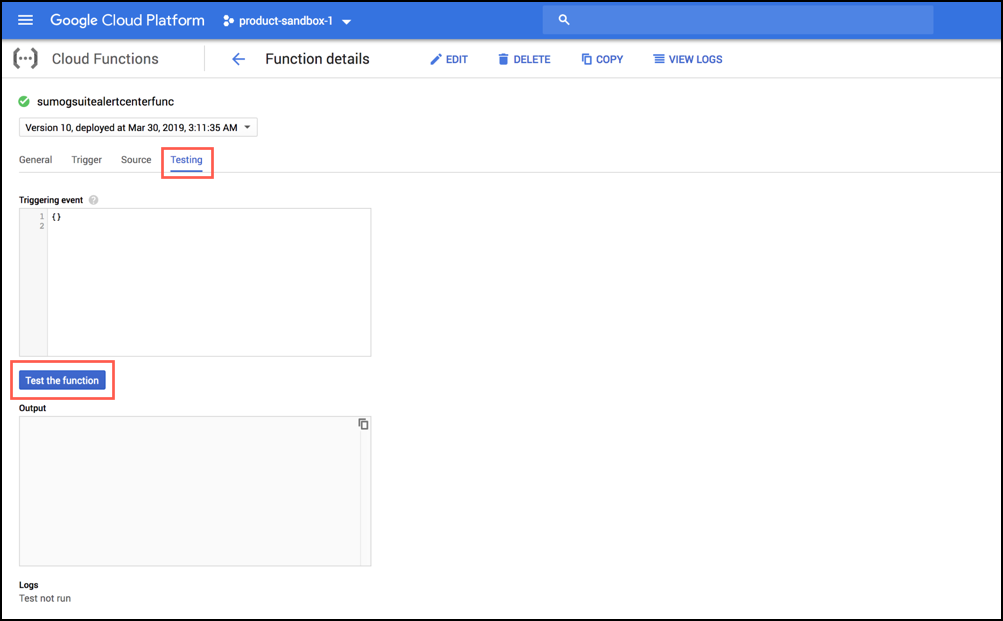This screenshot has width=1003, height=621.
Task: Click the green status checkmark for sumogsuitealertcenterfunc
Action: tap(22, 101)
